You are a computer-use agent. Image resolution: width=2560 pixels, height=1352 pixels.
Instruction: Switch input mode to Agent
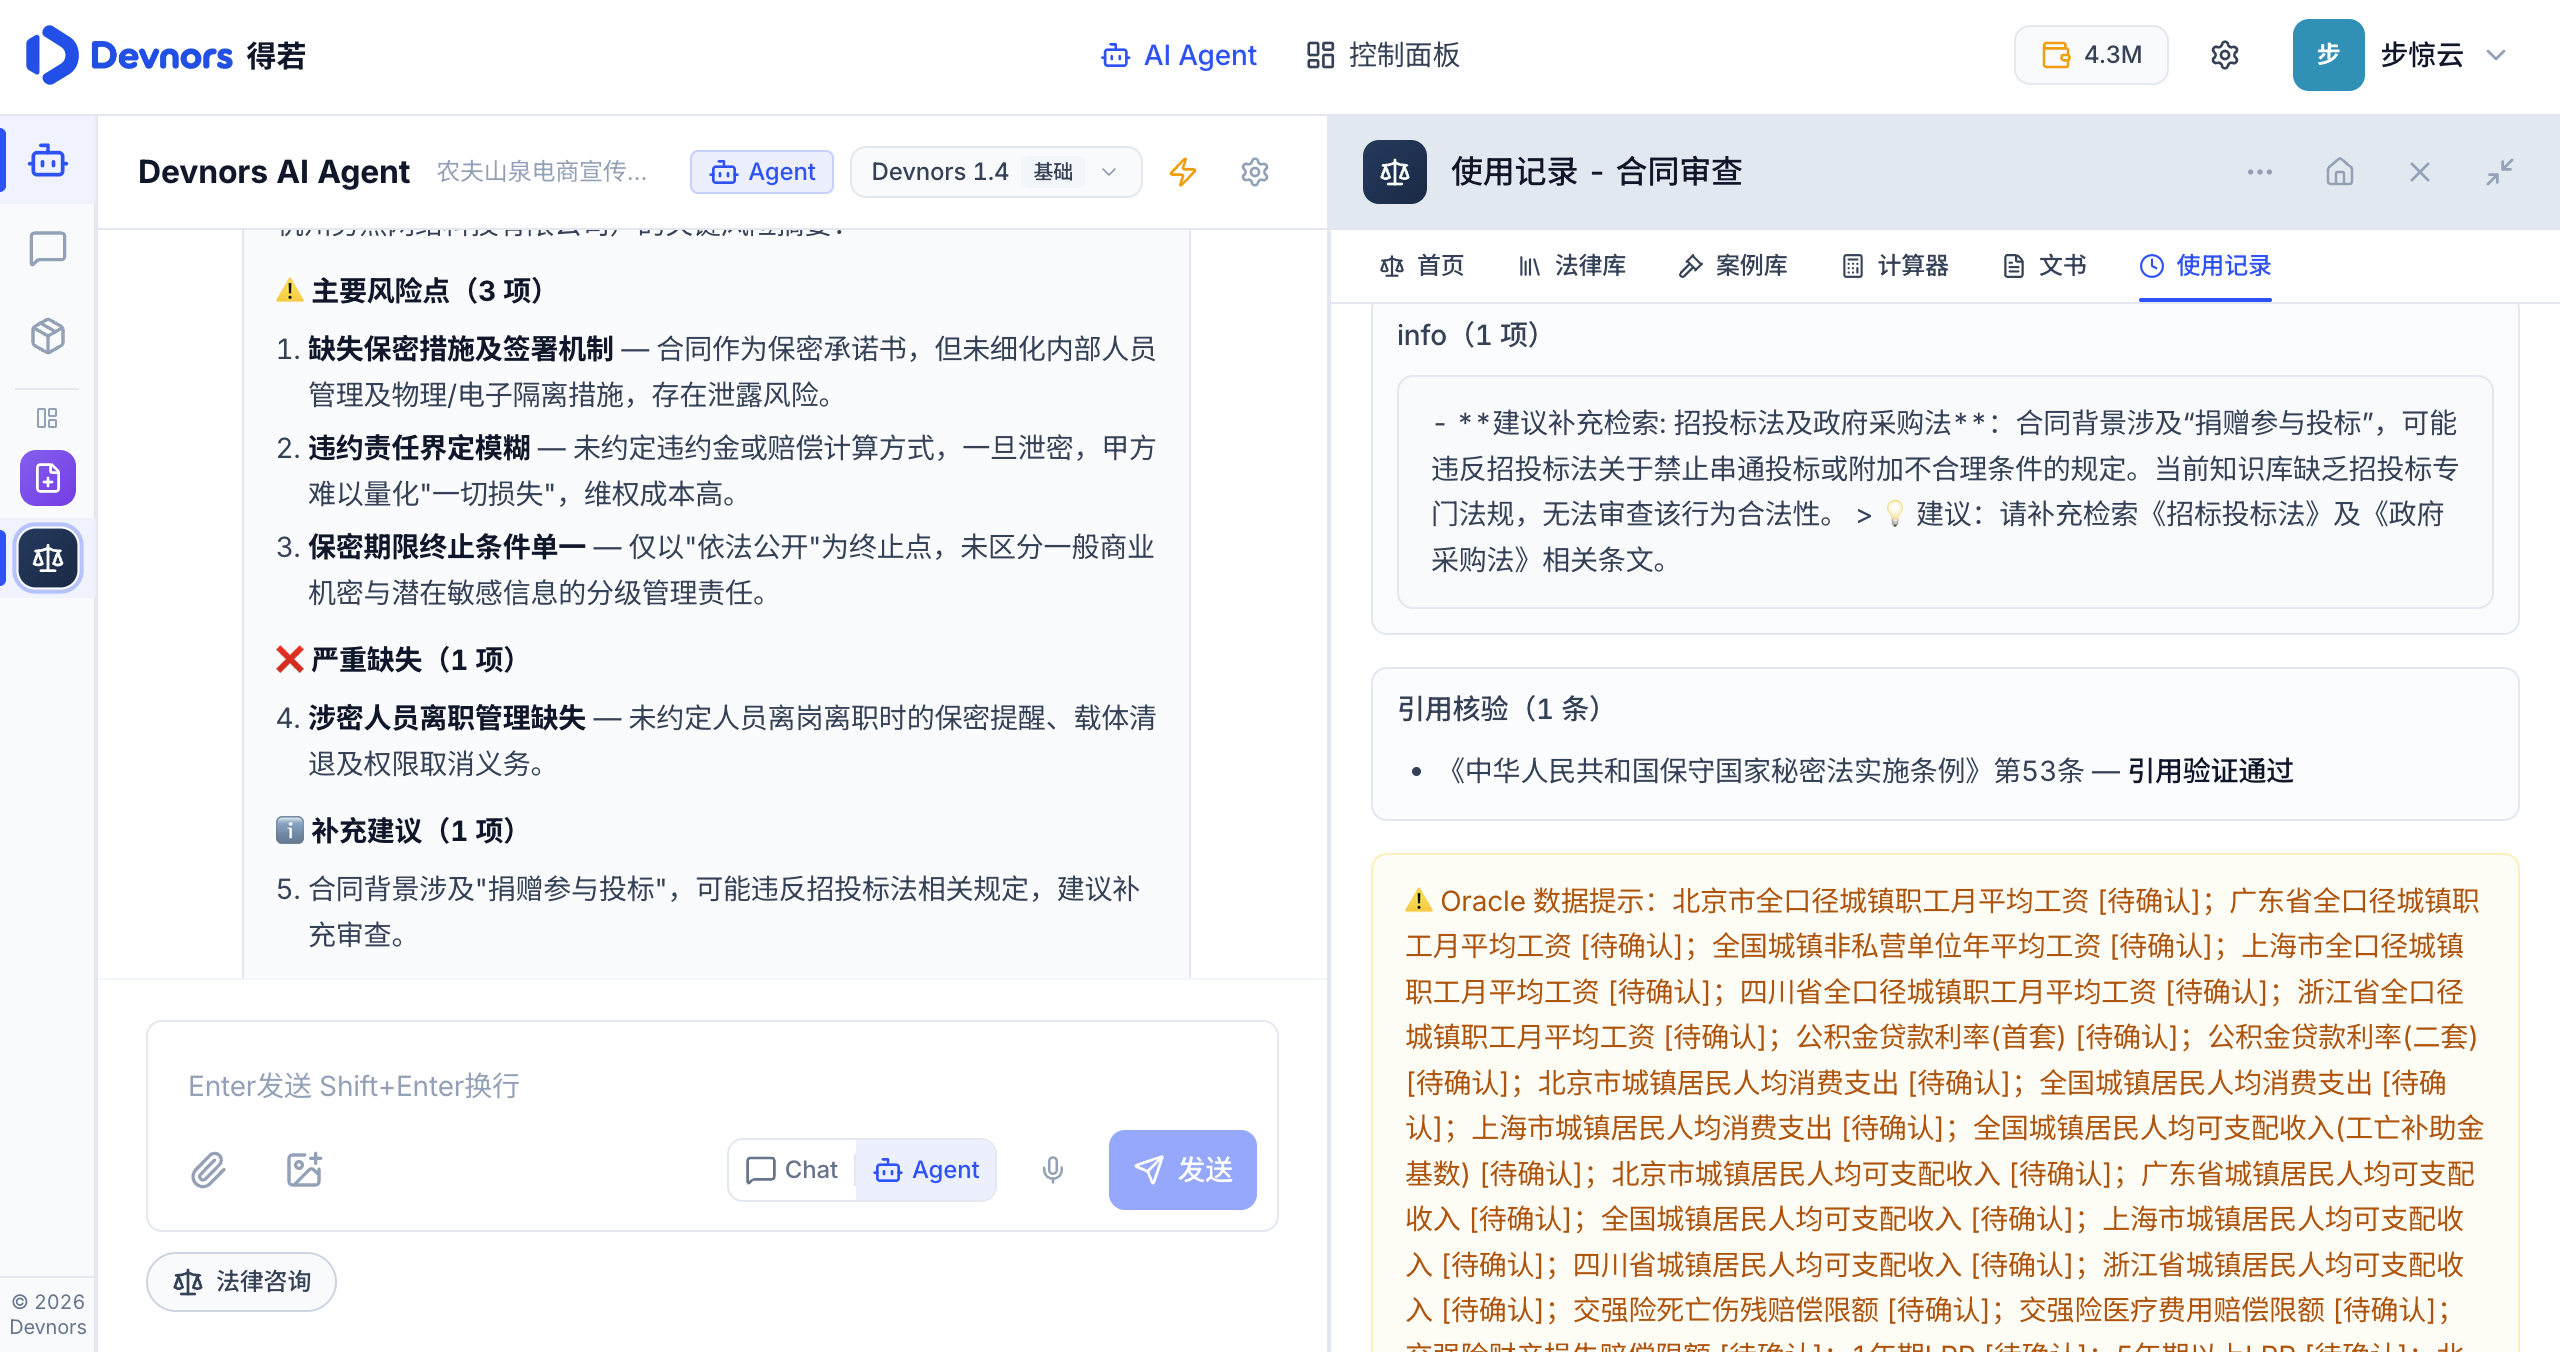[926, 1169]
